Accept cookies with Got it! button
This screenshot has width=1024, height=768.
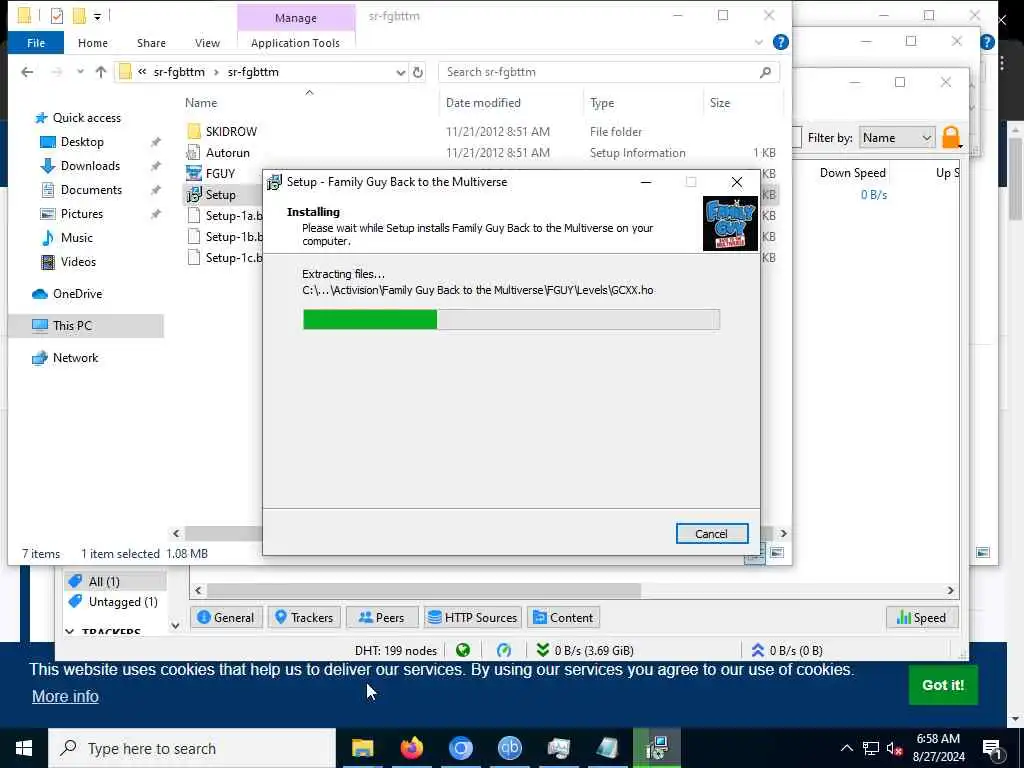click(943, 685)
